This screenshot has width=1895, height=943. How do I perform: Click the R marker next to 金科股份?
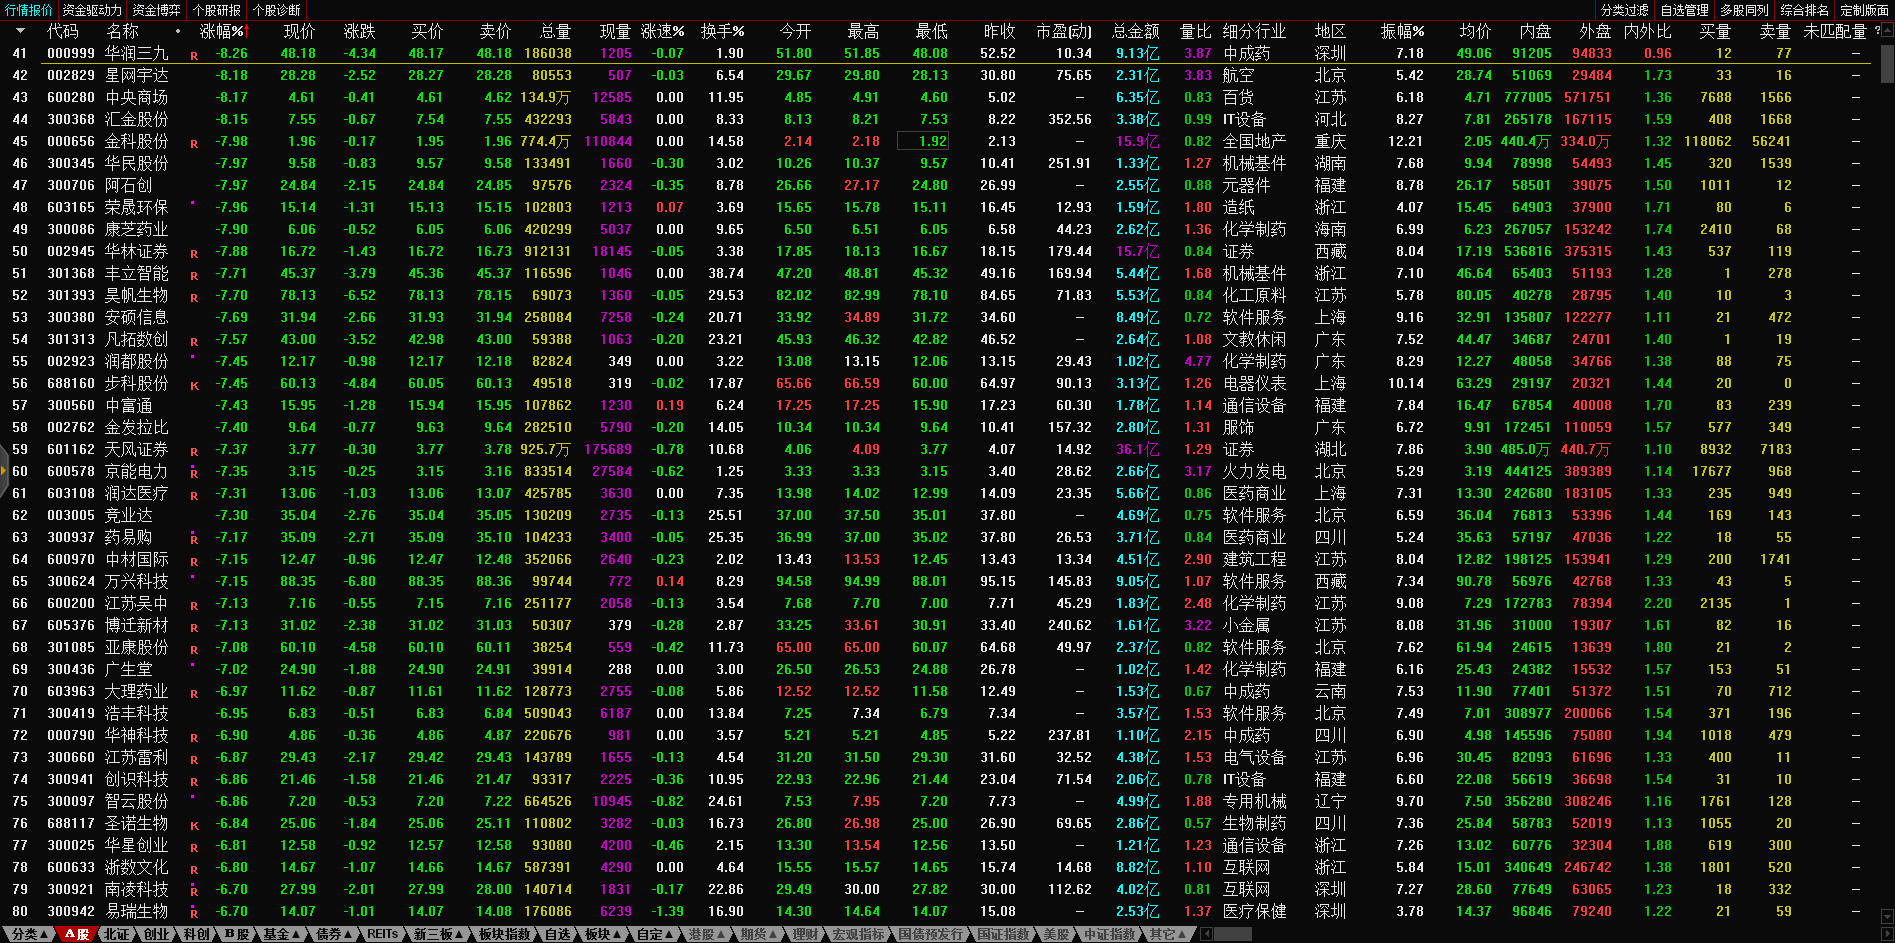[194, 143]
